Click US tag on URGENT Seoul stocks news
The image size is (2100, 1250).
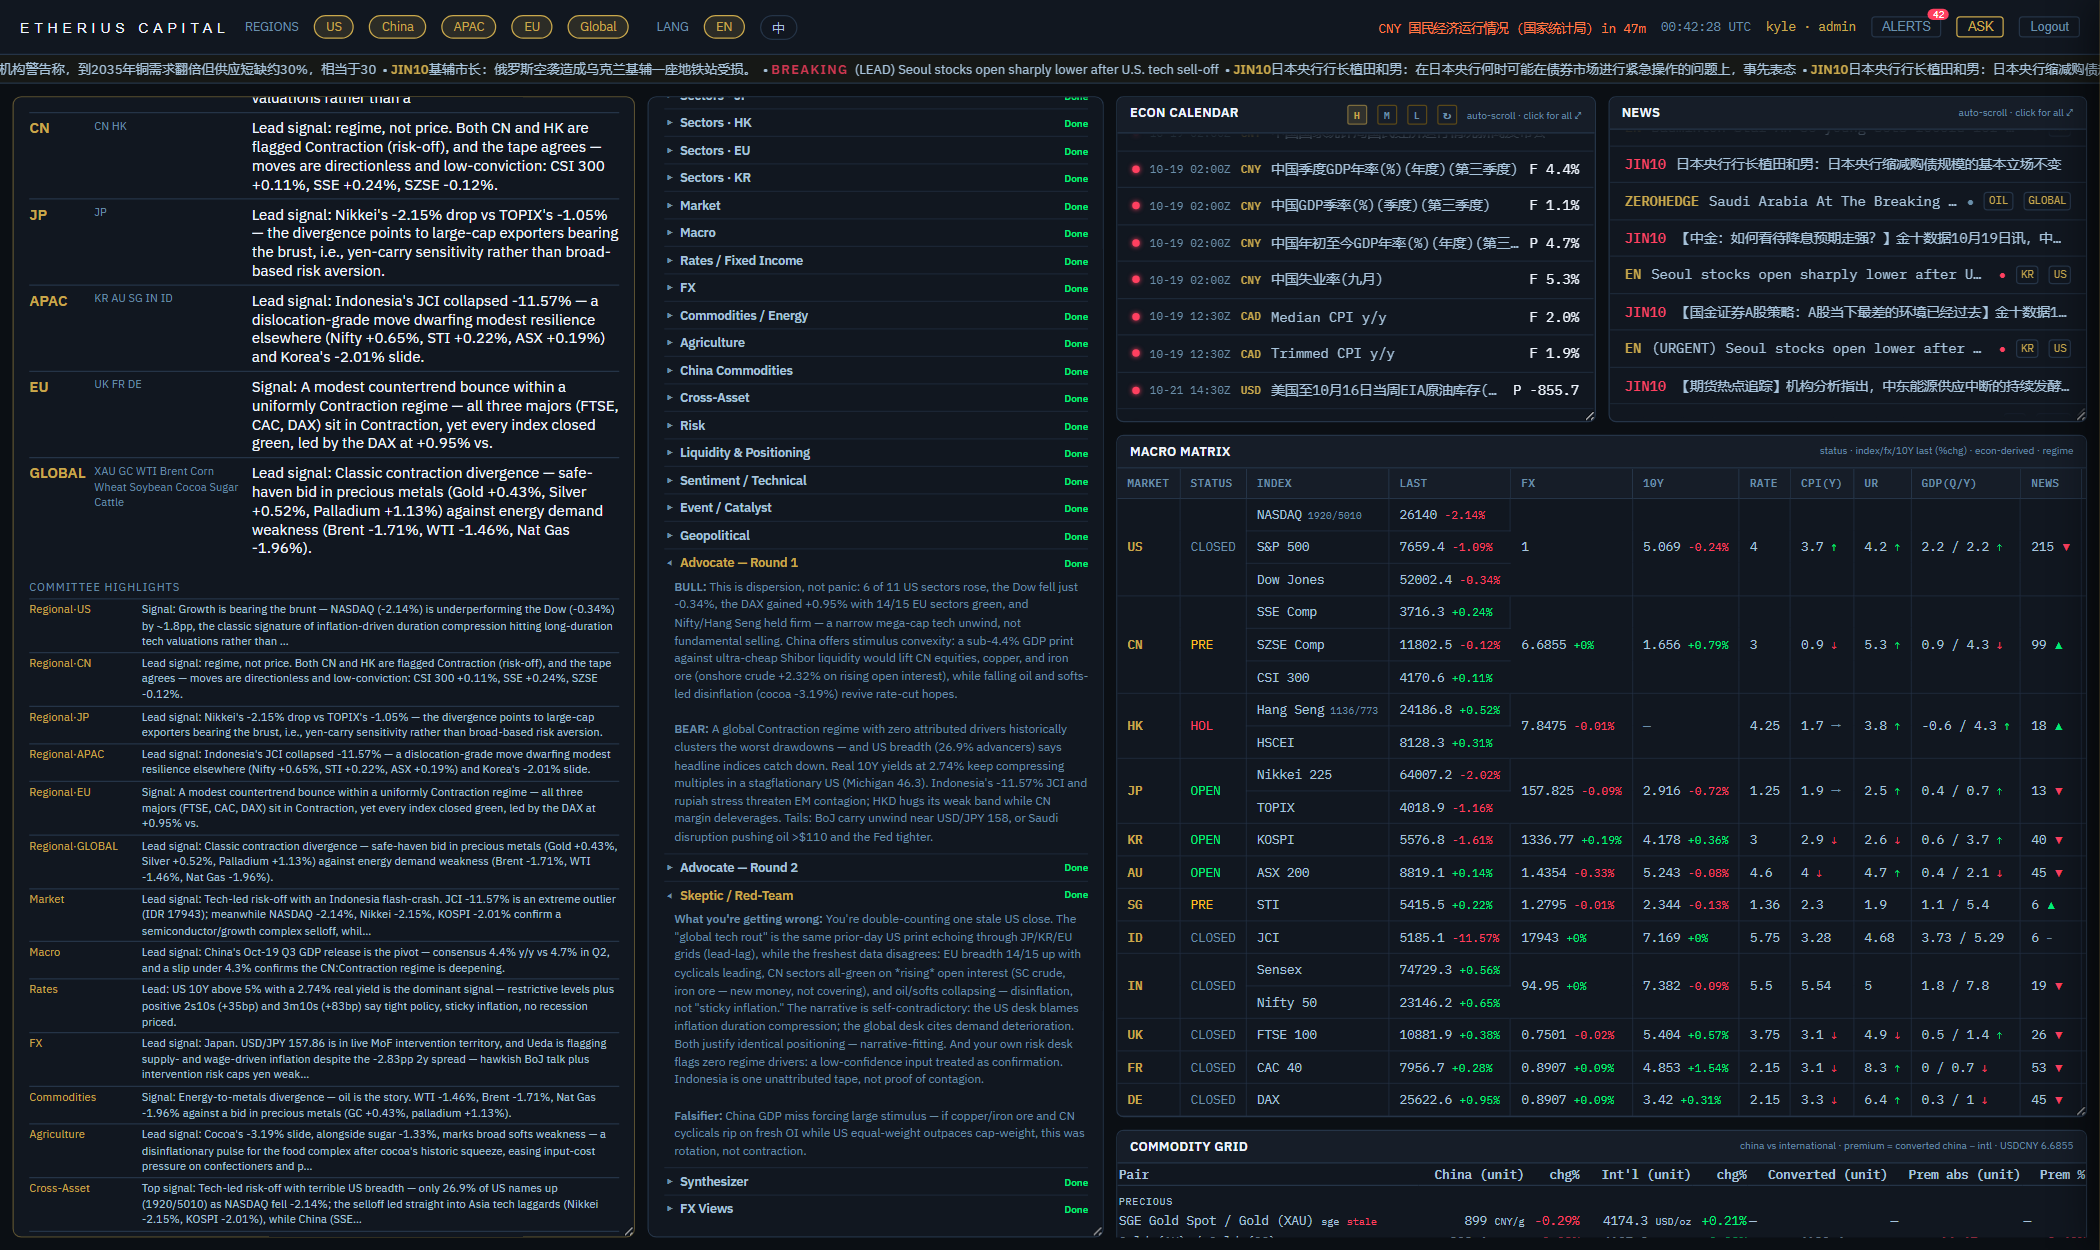coord(2060,349)
